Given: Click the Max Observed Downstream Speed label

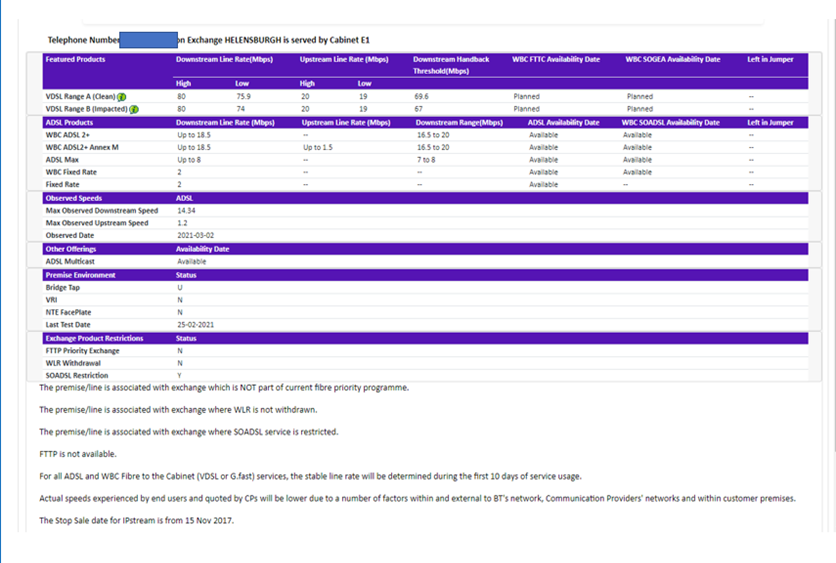Looking at the screenshot, I should (x=102, y=211).
